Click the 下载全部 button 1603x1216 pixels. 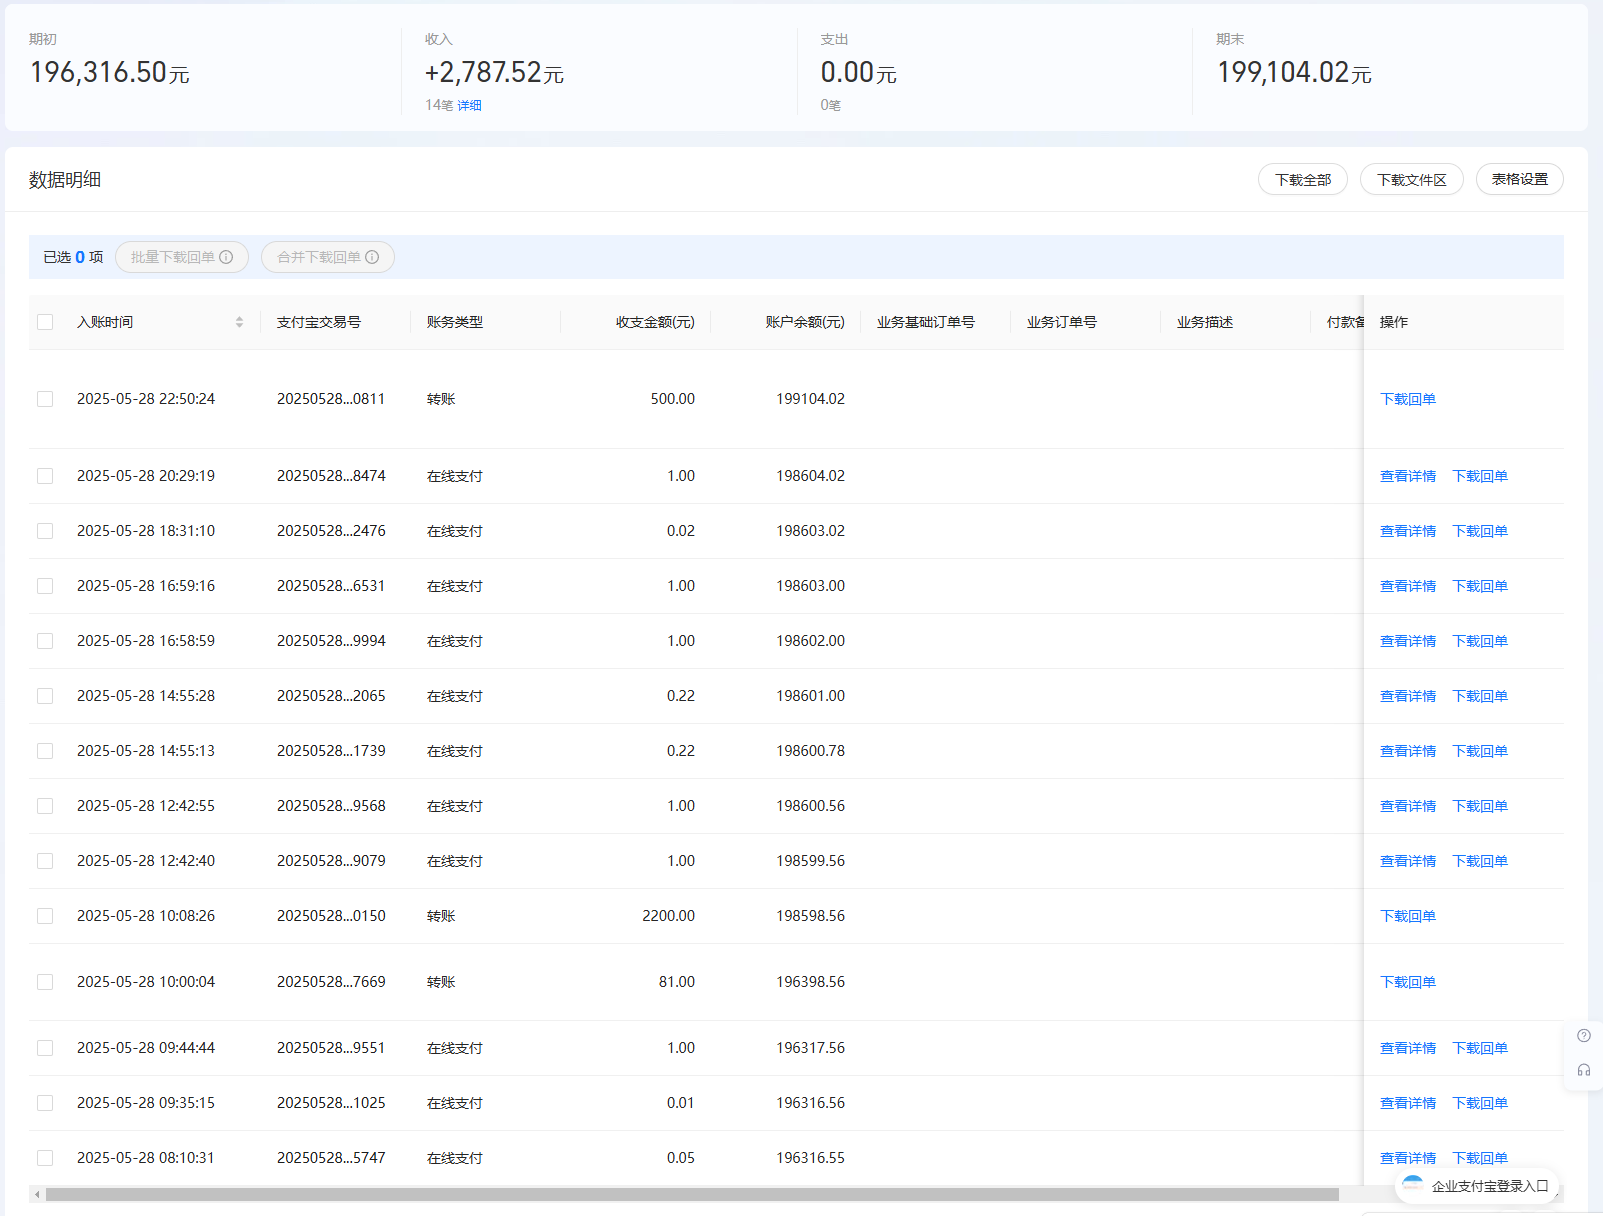[1303, 180]
